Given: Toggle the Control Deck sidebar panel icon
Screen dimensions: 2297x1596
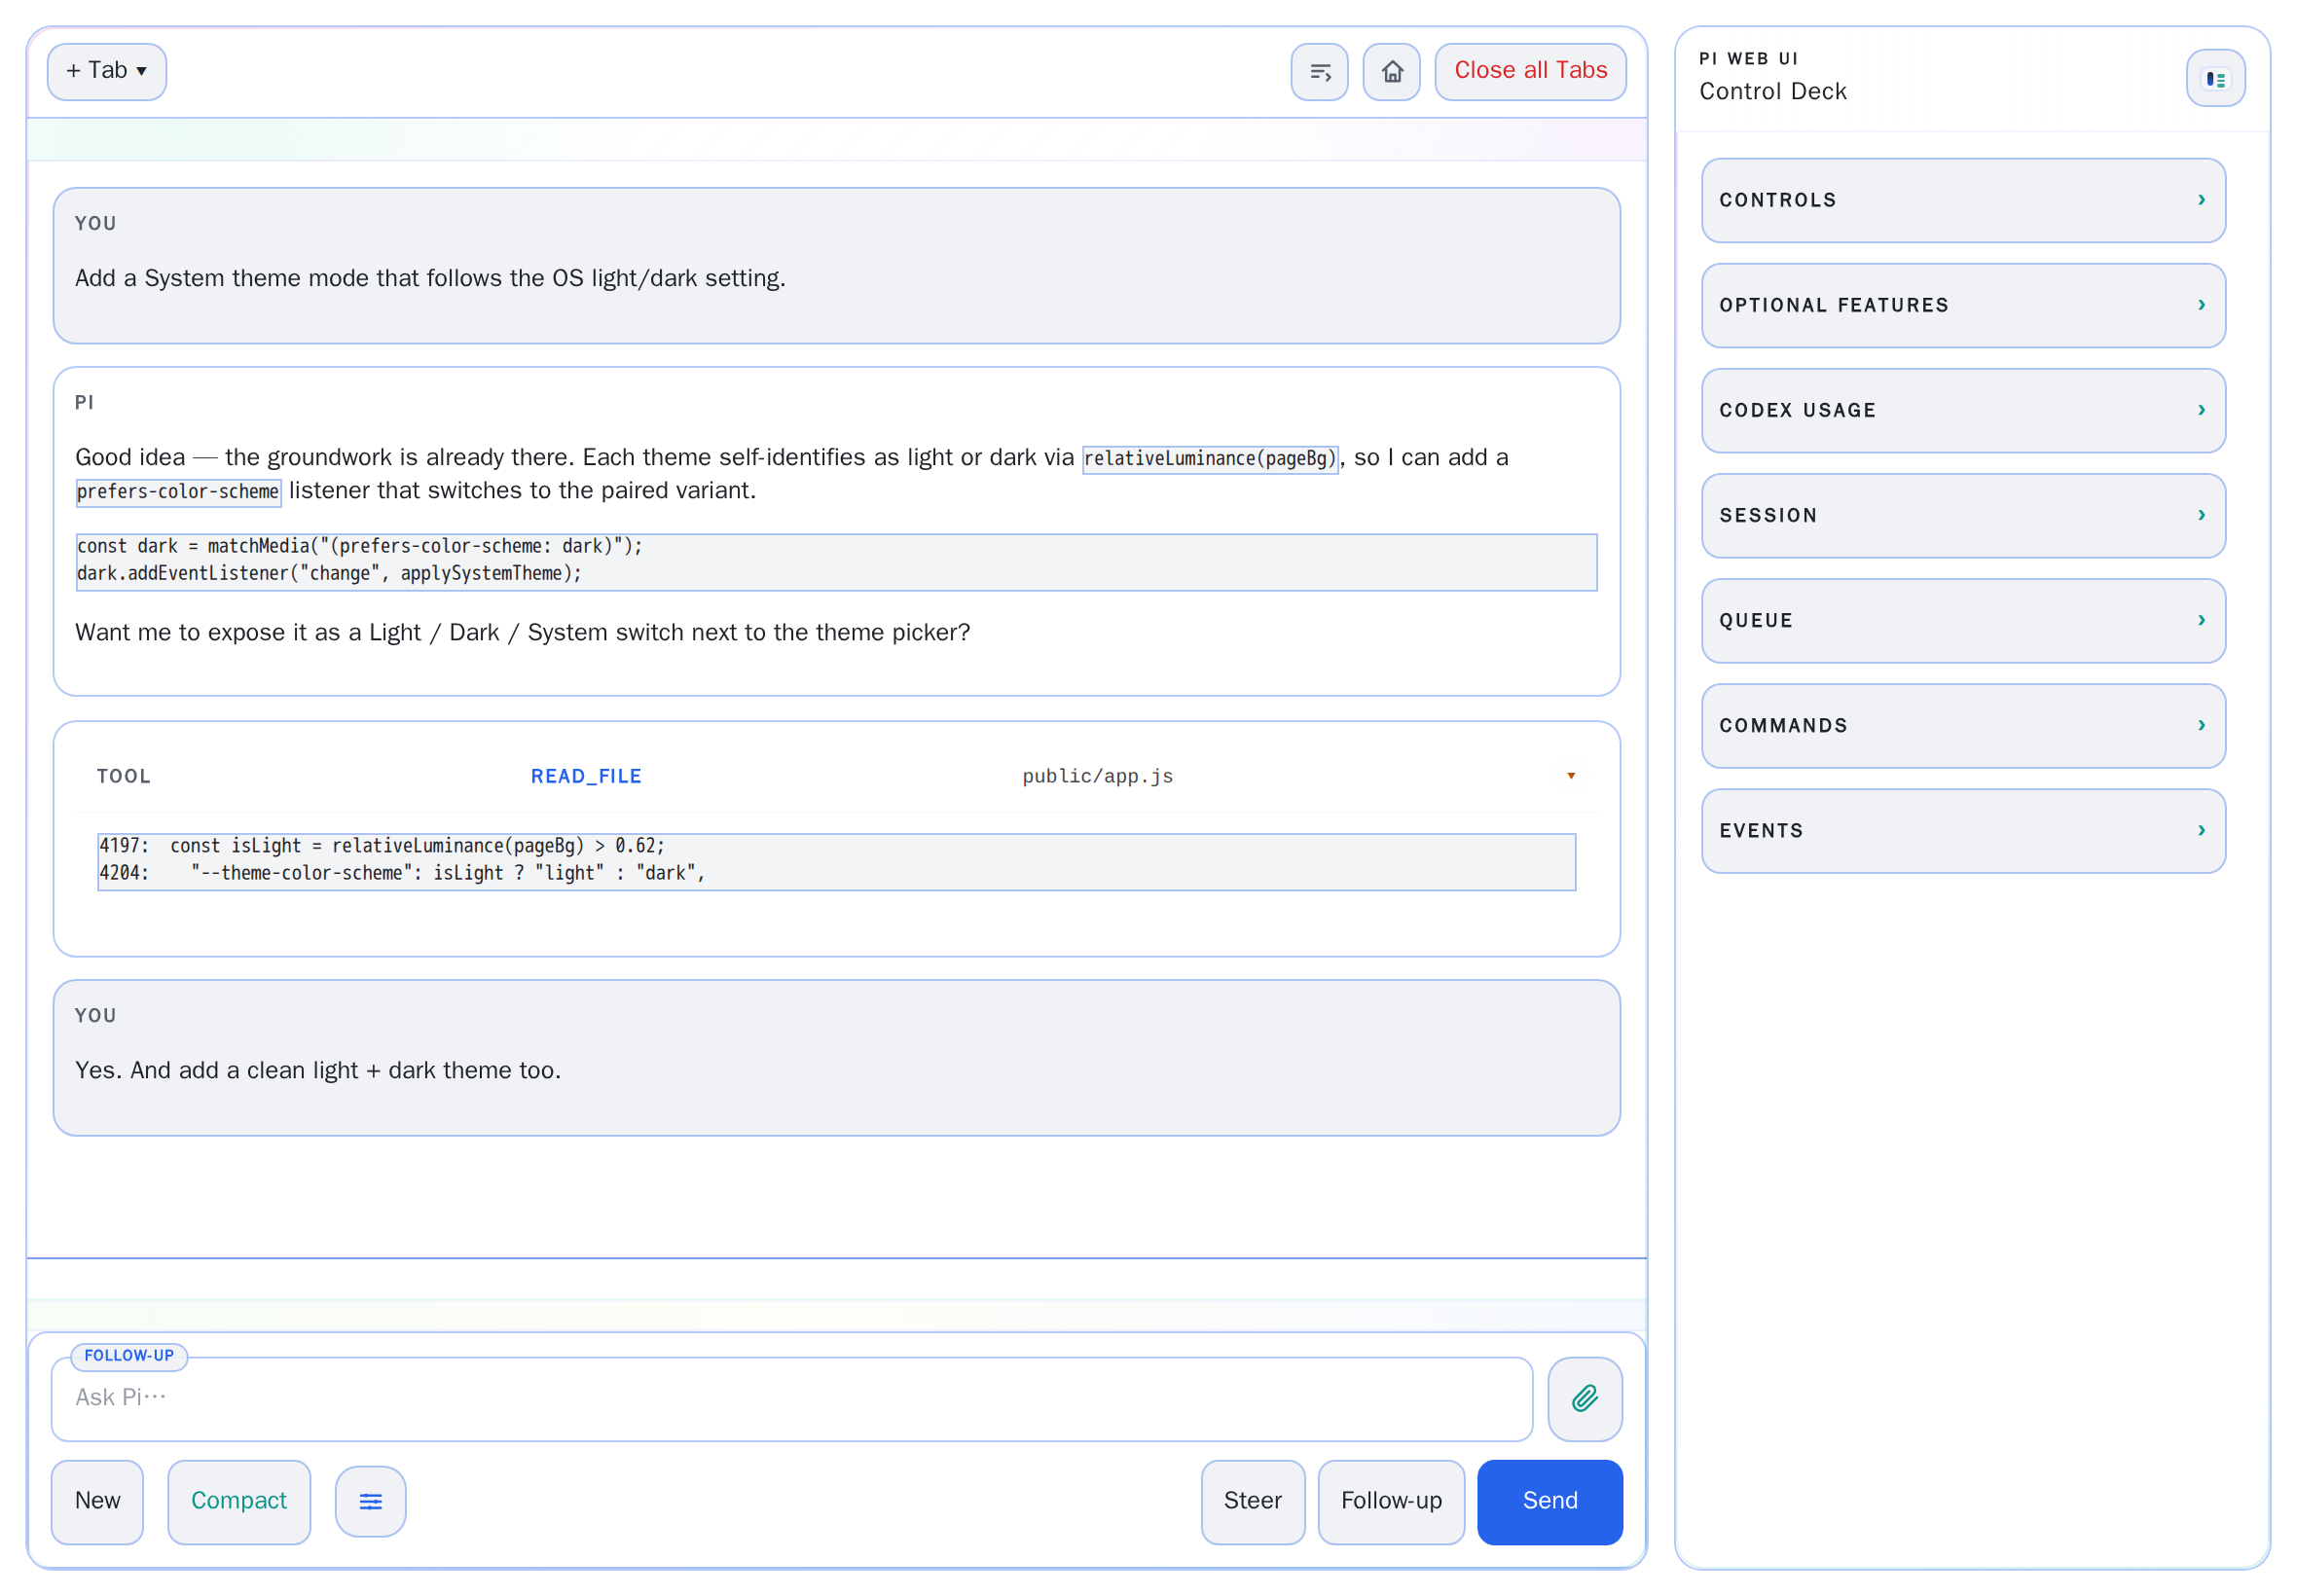Looking at the screenshot, I should point(2215,78).
